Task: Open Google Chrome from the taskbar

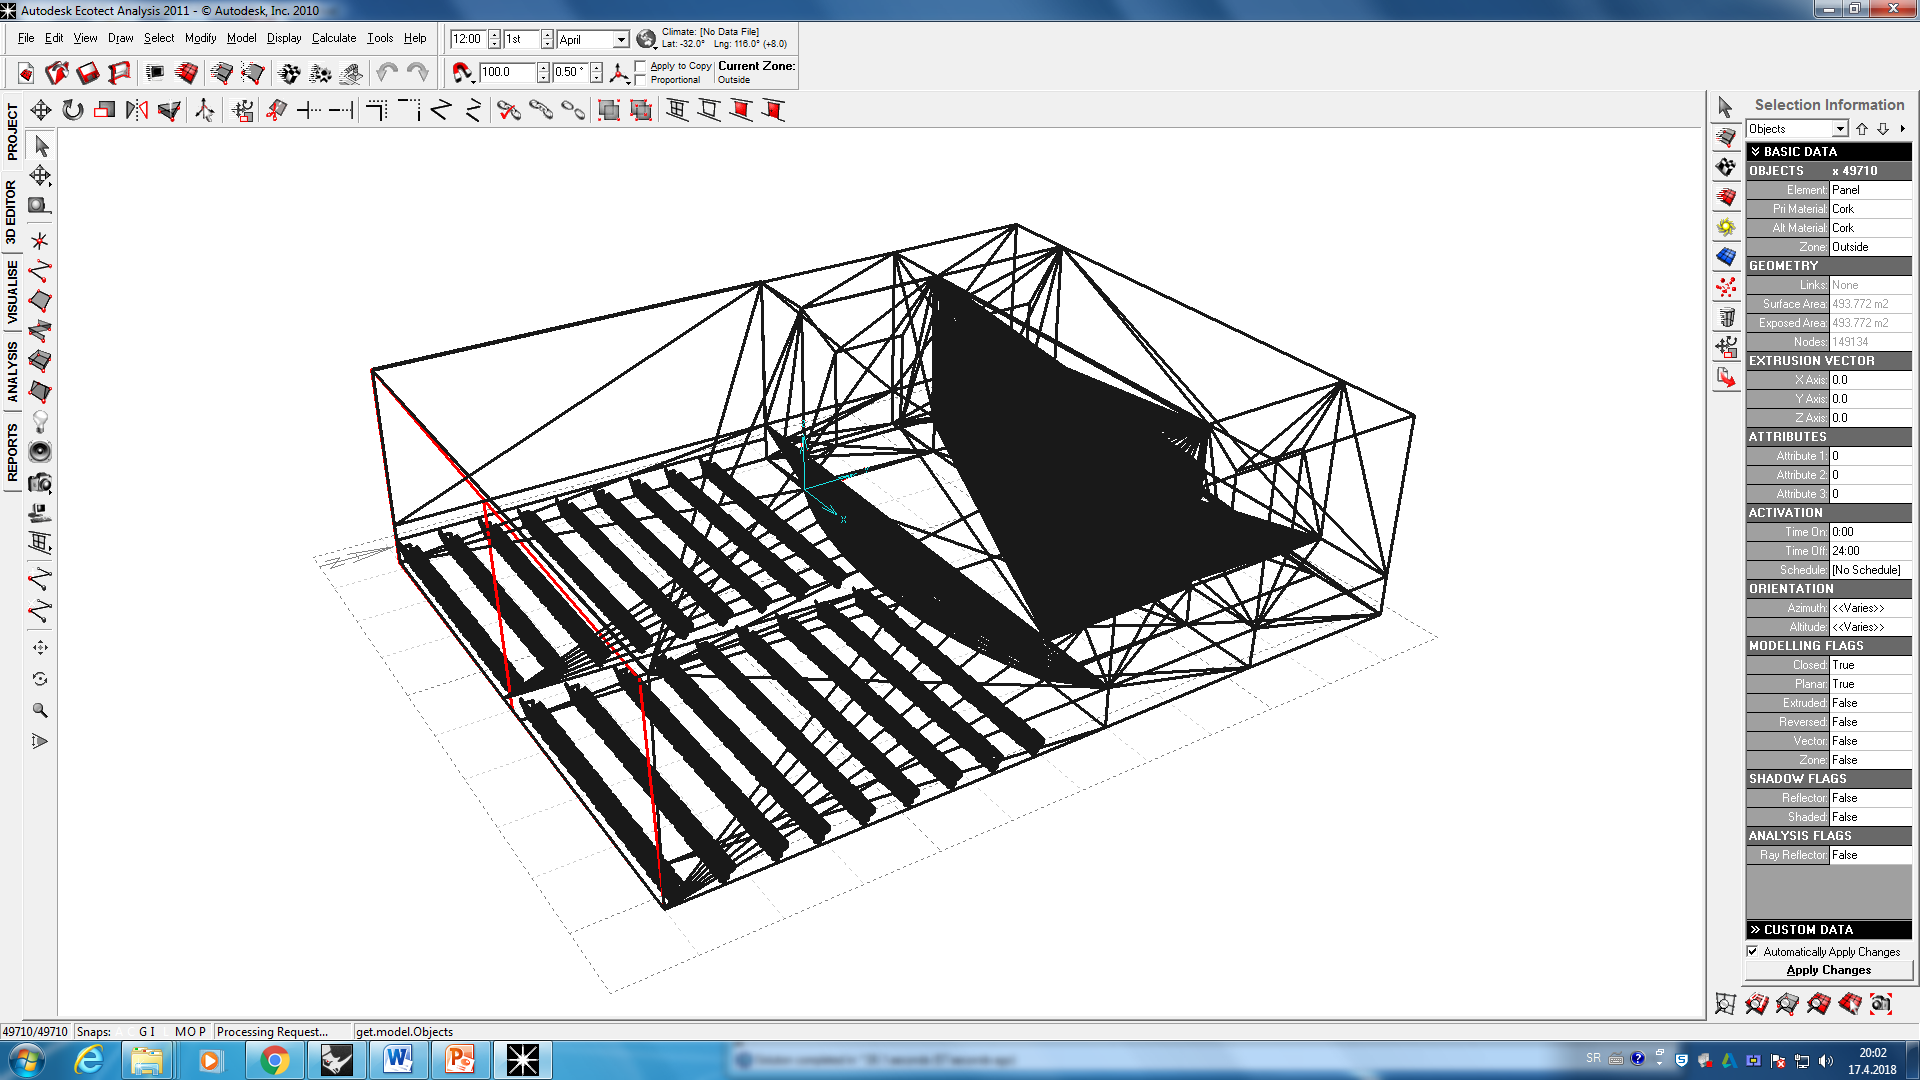Action: coord(274,1060)
